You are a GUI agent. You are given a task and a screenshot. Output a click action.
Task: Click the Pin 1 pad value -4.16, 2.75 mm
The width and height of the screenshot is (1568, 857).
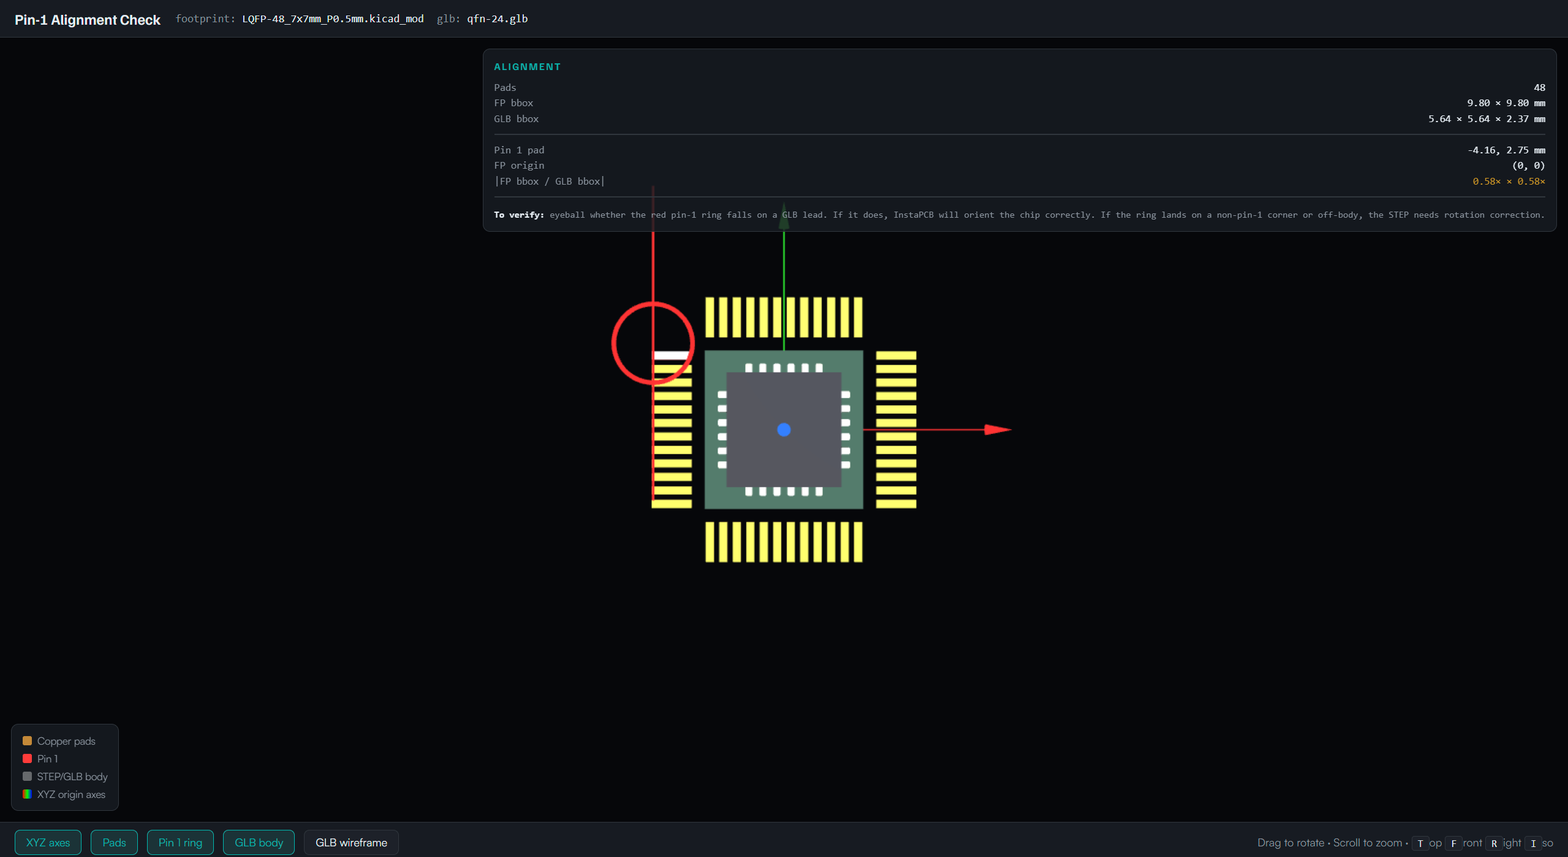coord(1506,150)
